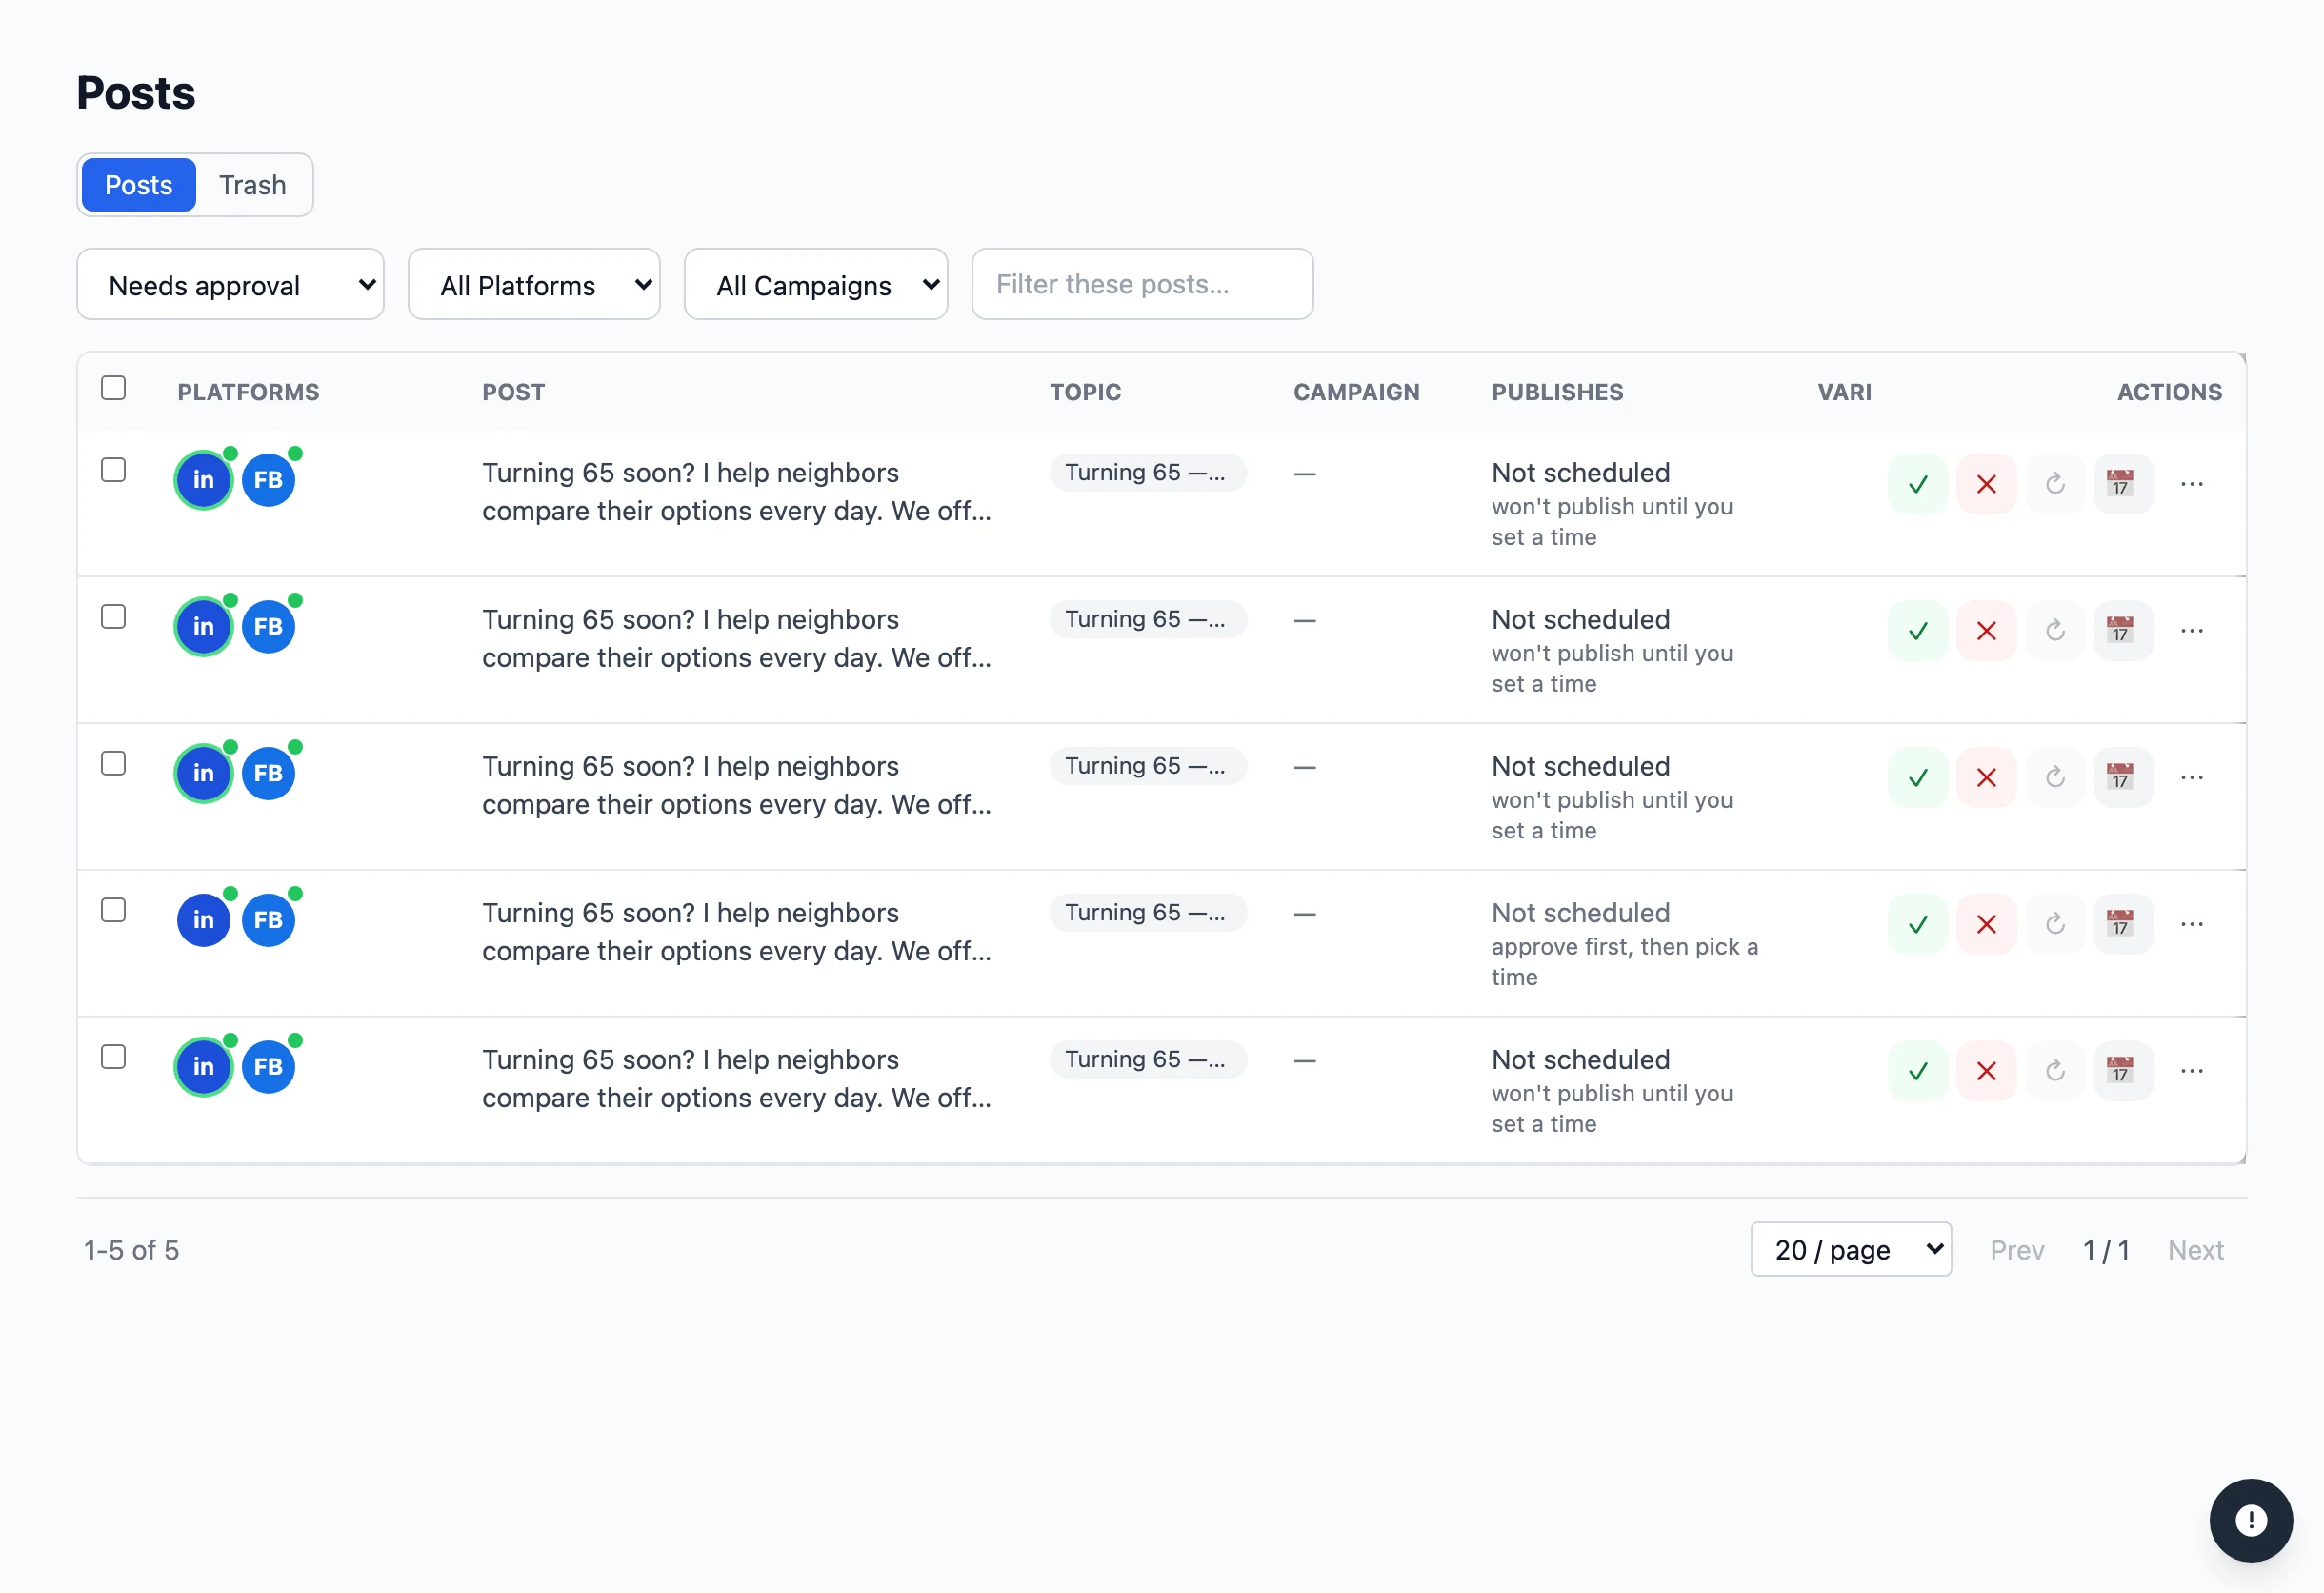Open the schedule calendar for the first row

coord(2123,484)
